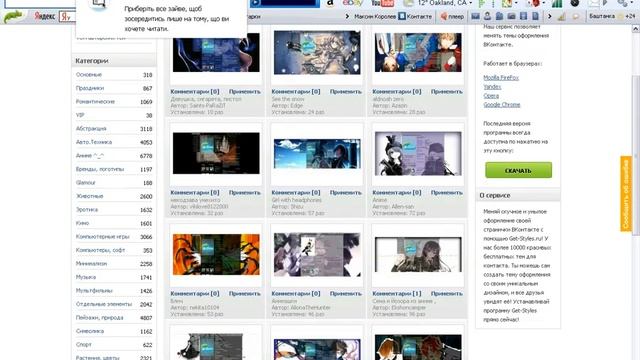Viewport: 640px width, 360px height.
Task: Select the Бренды, логотипы category
Action: click(100, 169)
